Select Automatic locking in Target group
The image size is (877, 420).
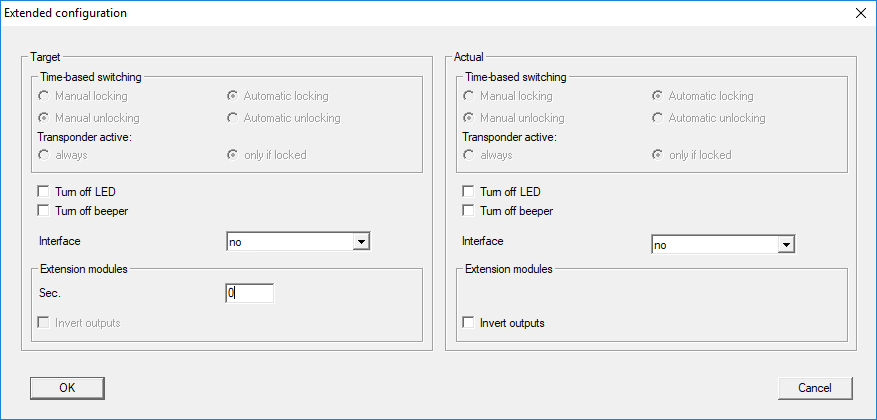(233, 97)
